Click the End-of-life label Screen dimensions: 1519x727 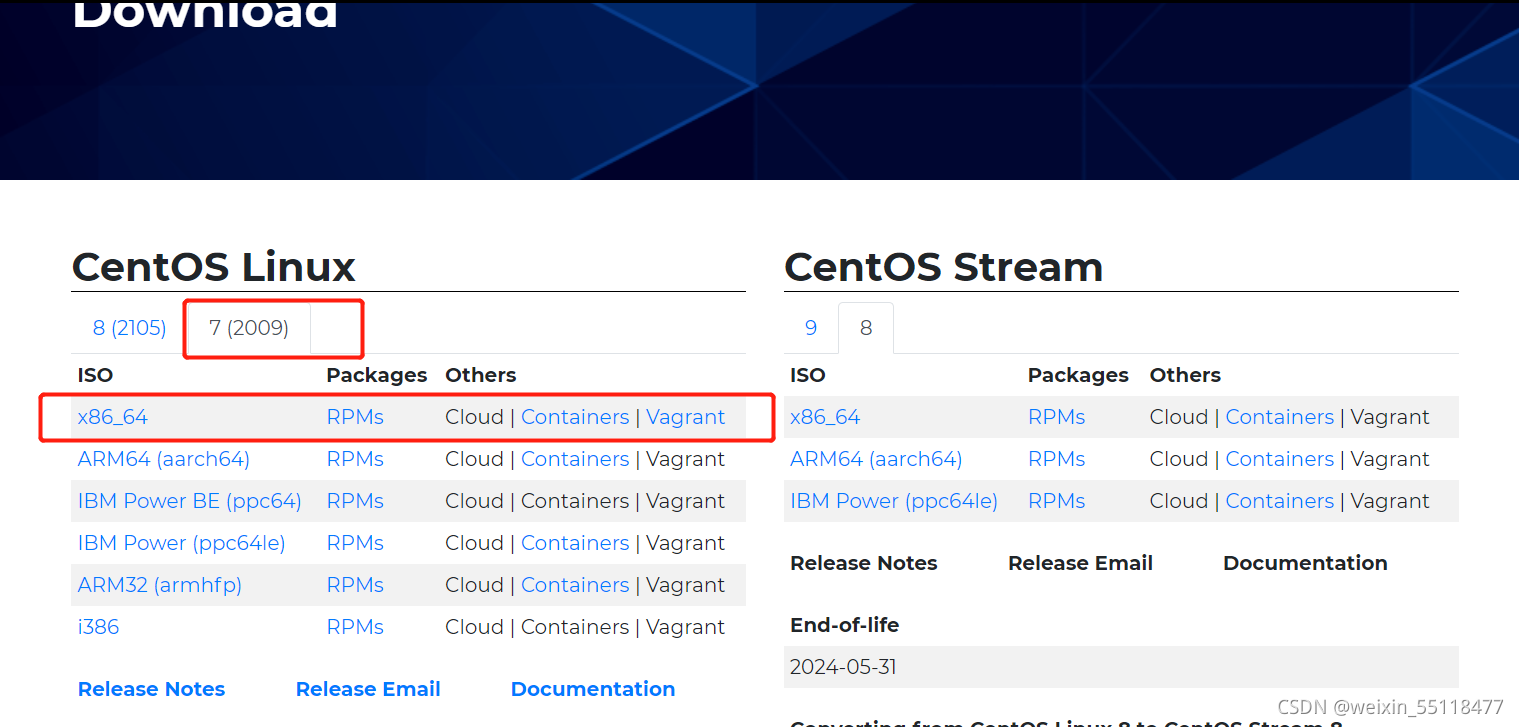[x=844, y=625]
